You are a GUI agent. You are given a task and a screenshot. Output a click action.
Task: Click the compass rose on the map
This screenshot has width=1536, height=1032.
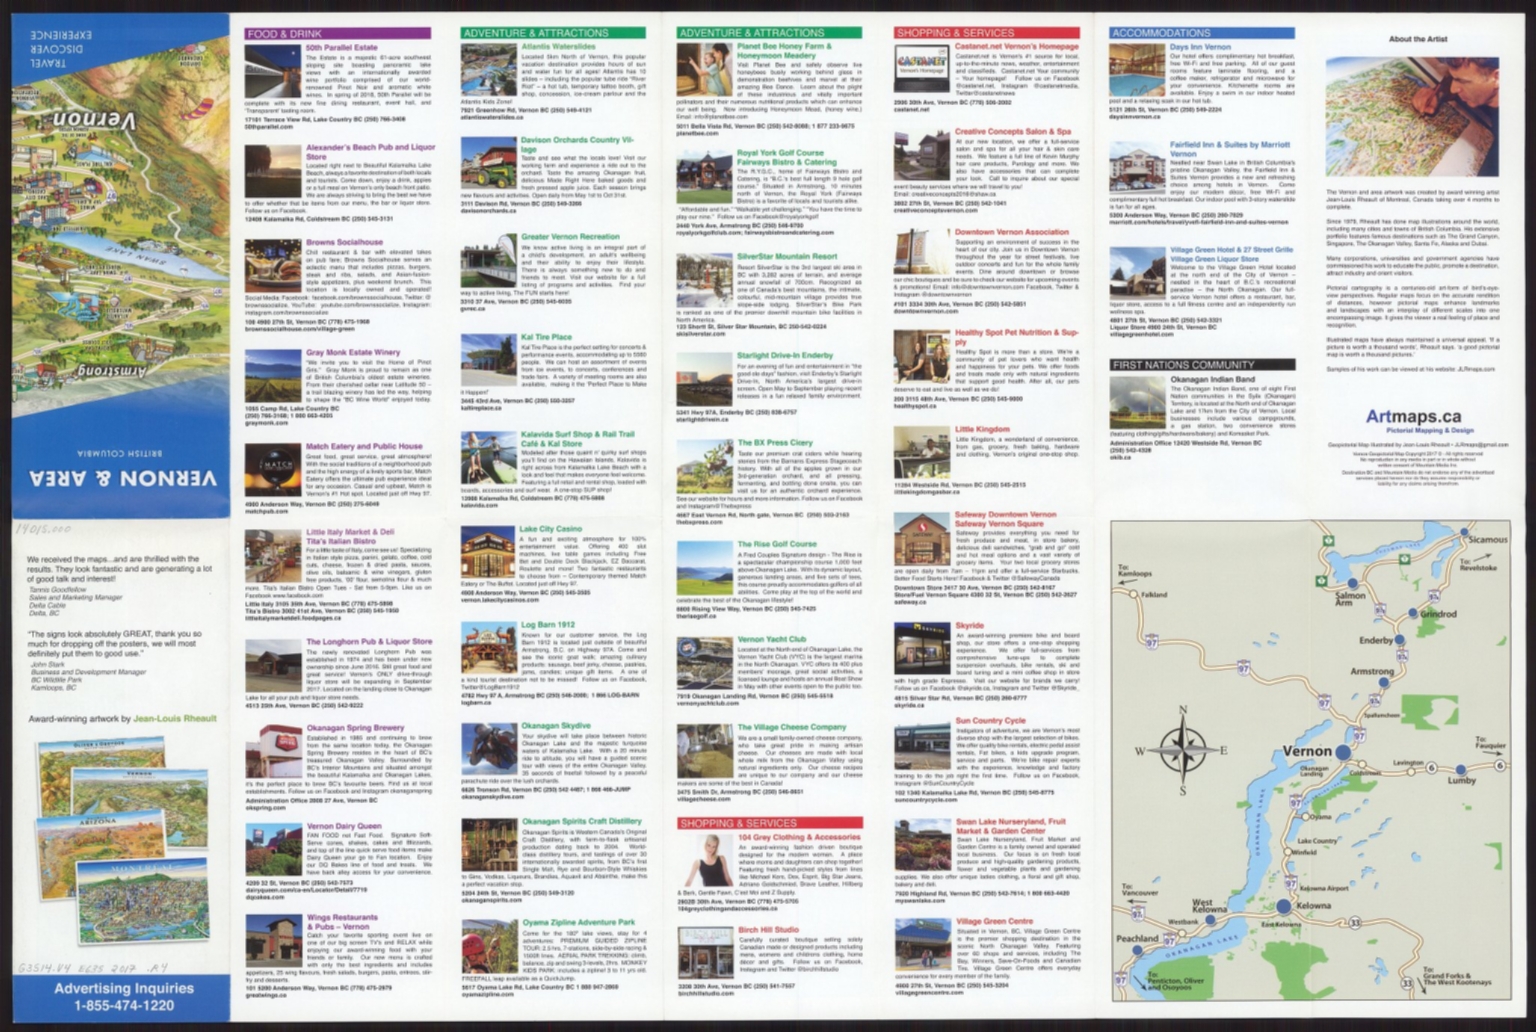1182,750
